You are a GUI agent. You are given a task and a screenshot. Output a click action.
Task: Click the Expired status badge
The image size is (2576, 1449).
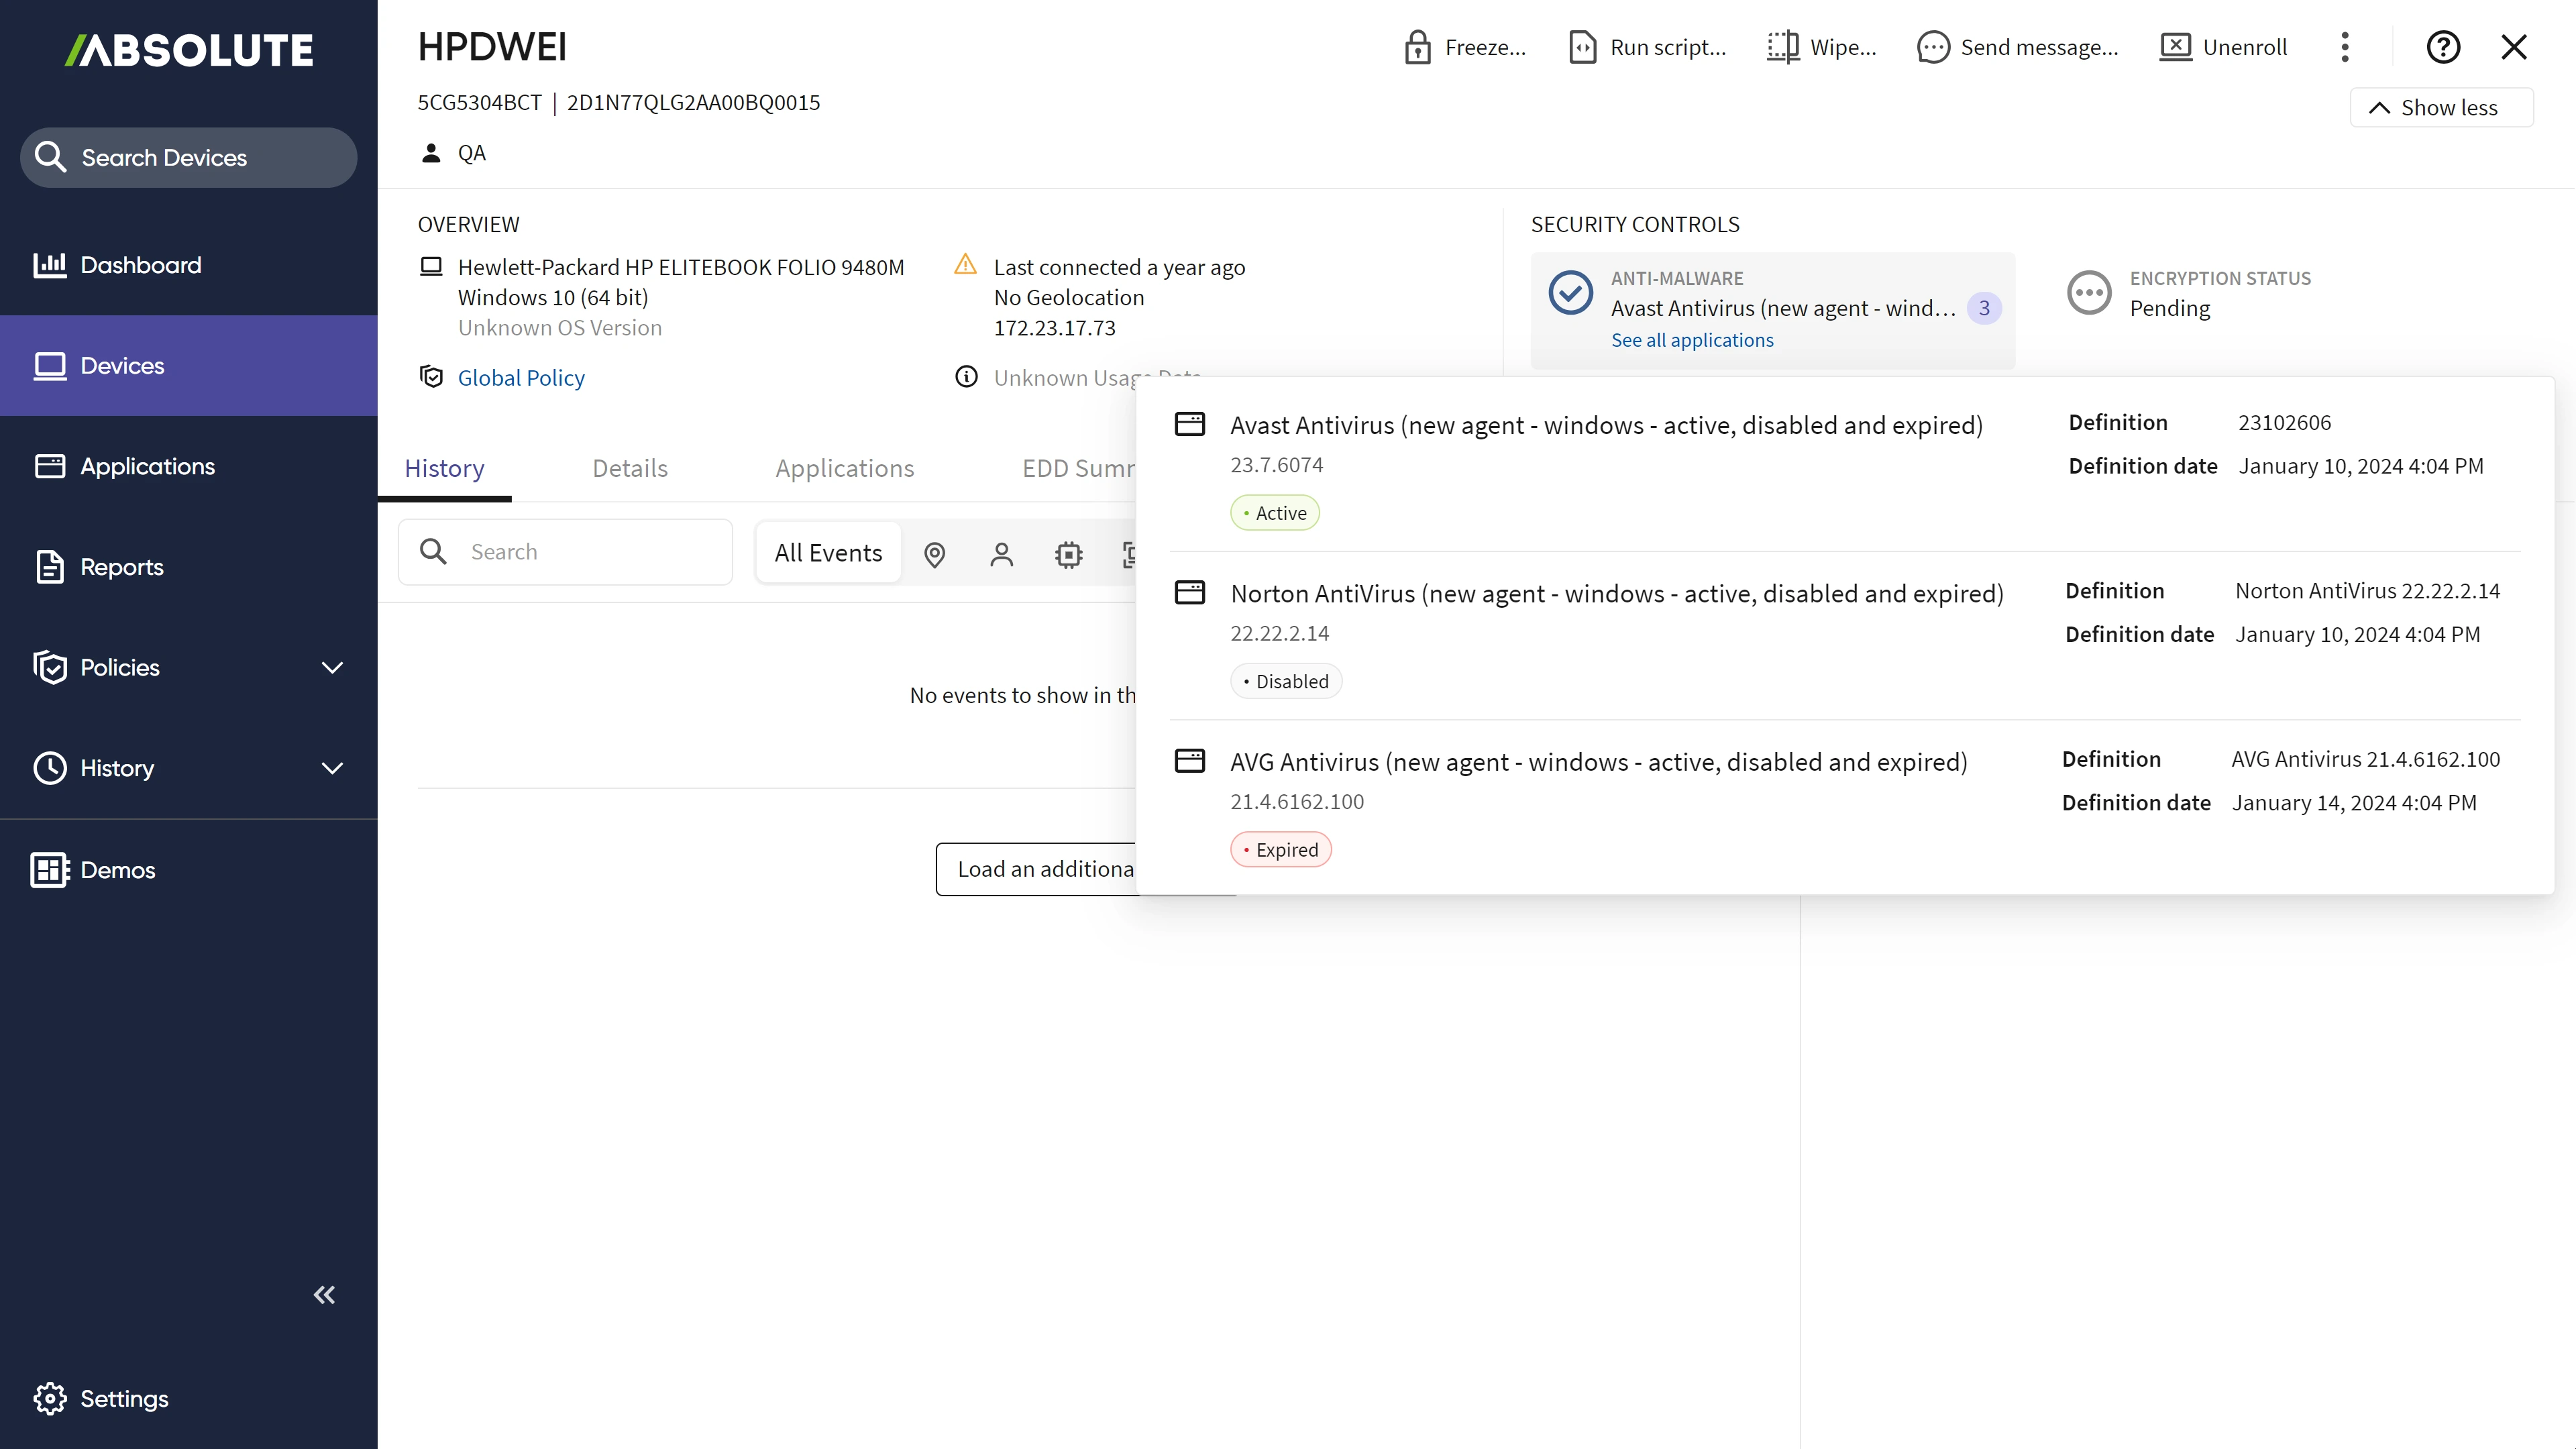click(x=1281, y=850)
